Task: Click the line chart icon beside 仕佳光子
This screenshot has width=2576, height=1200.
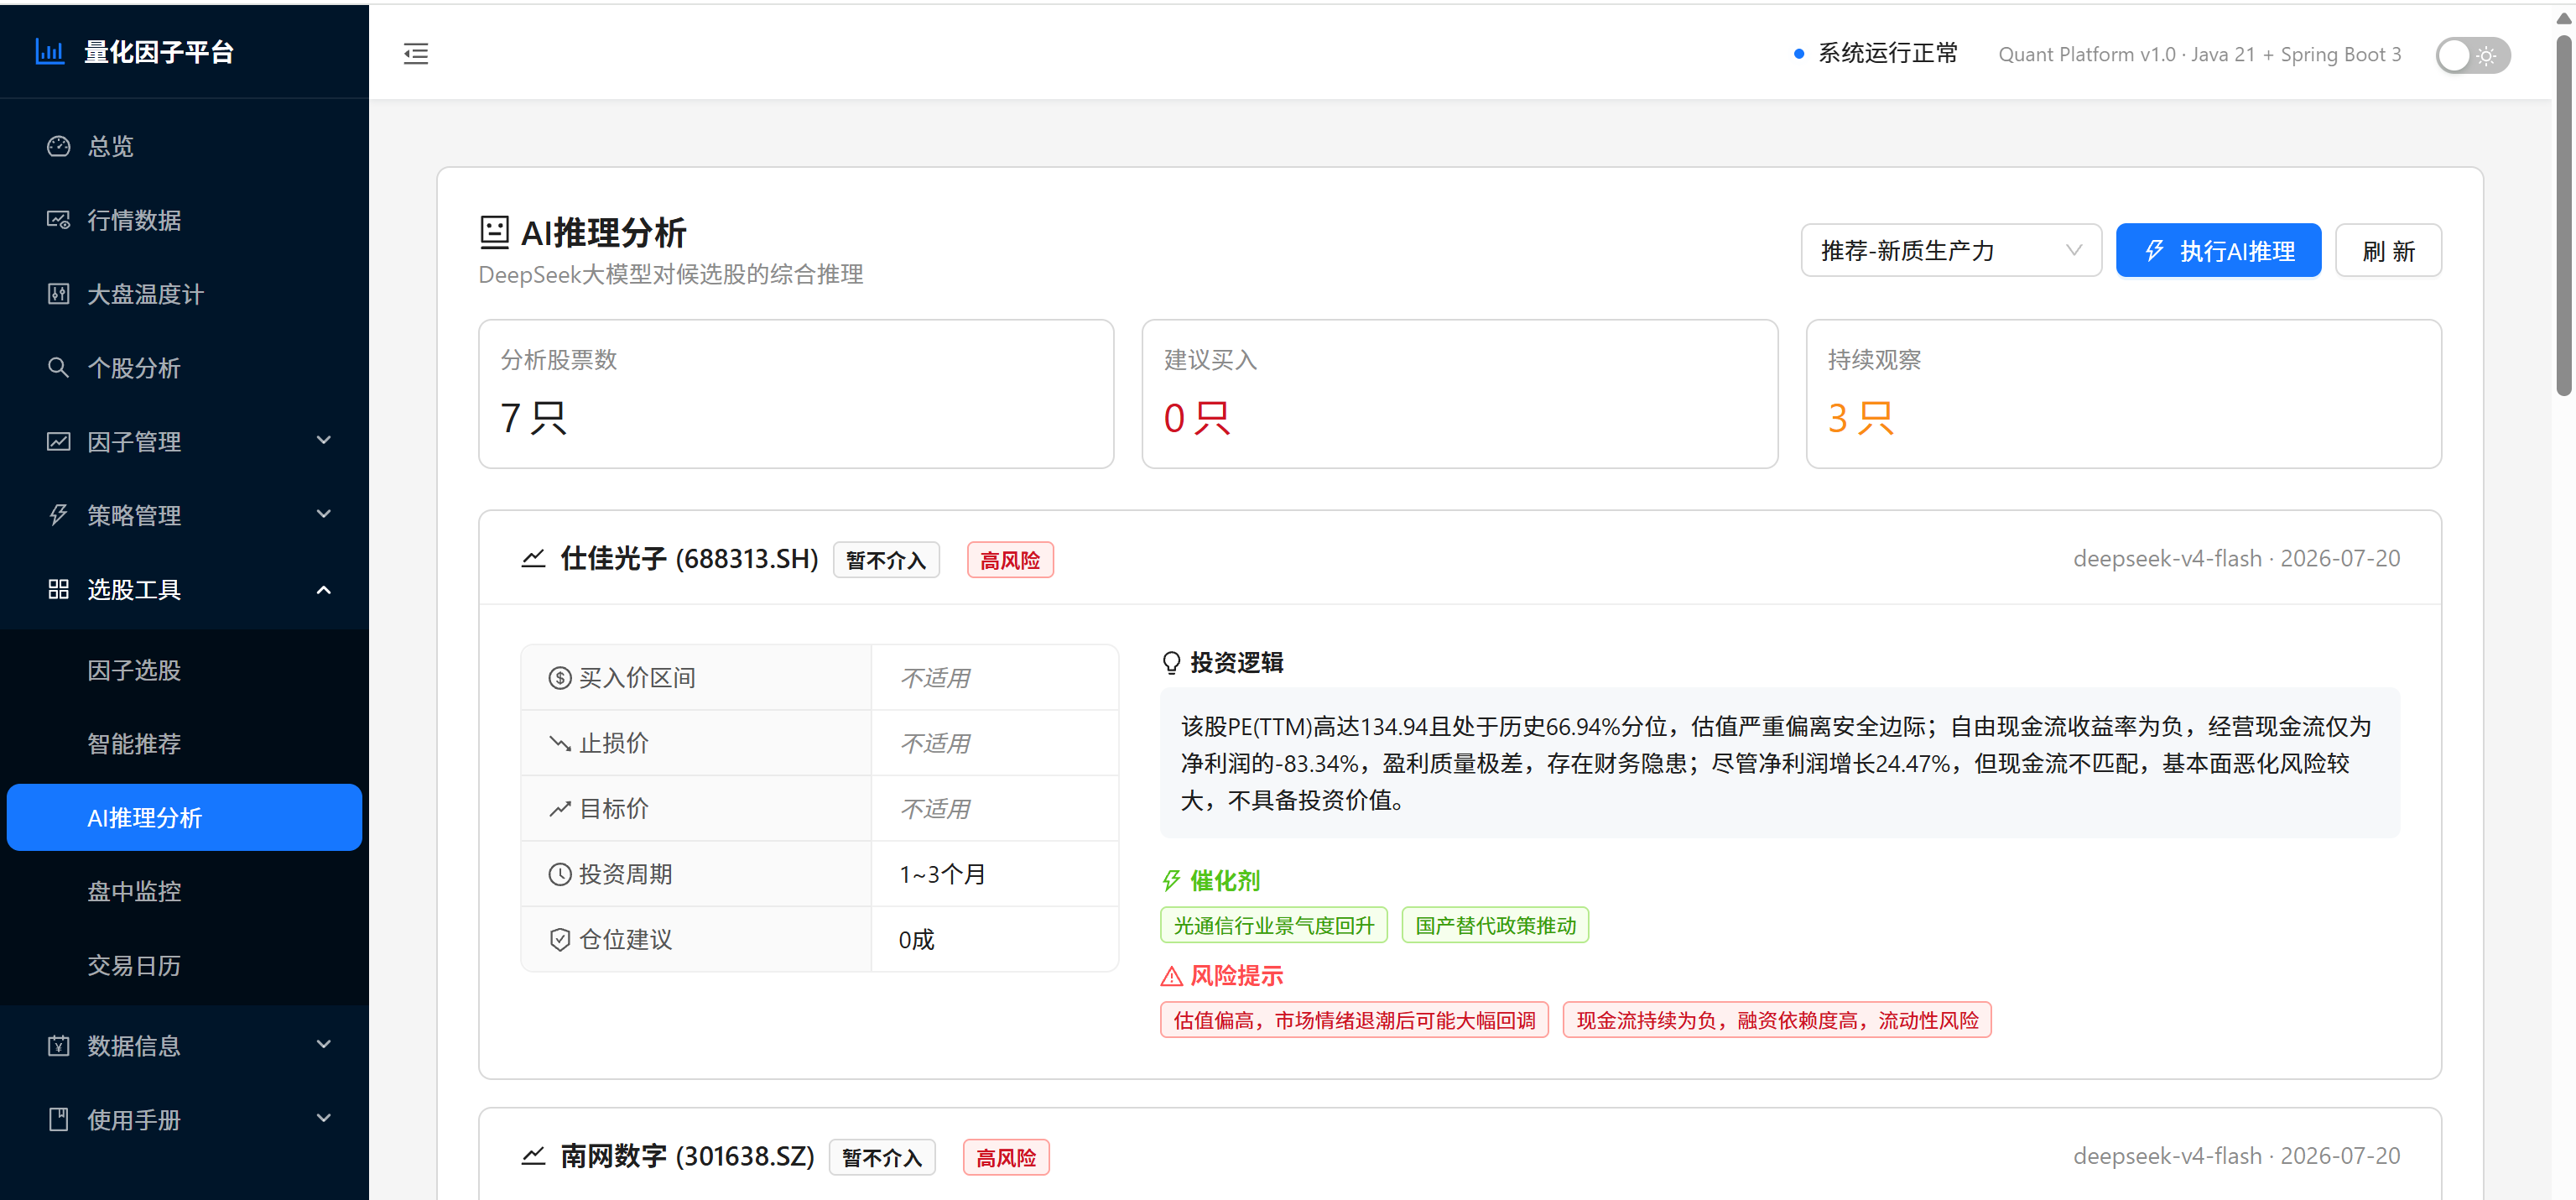Action: click(x=534, y=558)
